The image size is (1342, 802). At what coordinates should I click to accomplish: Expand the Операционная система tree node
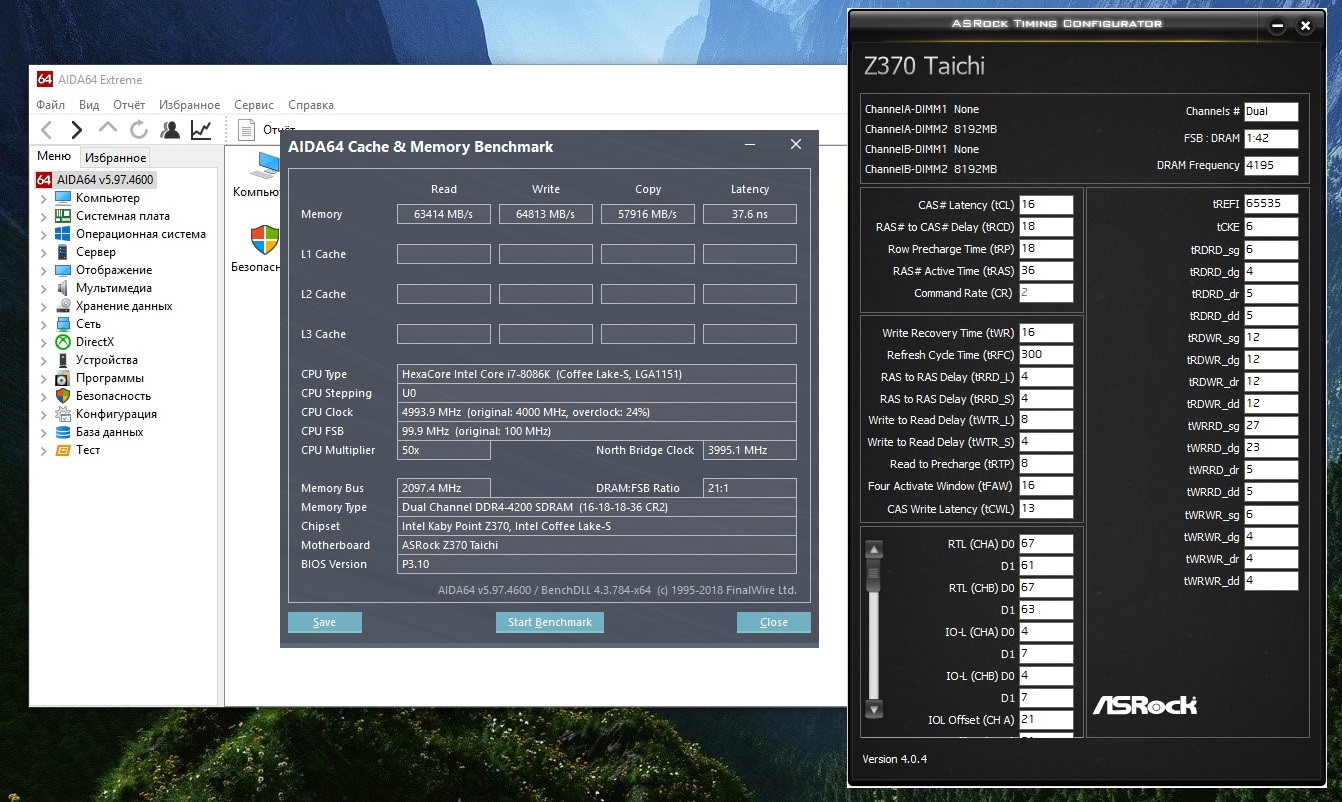click(44, 234)
